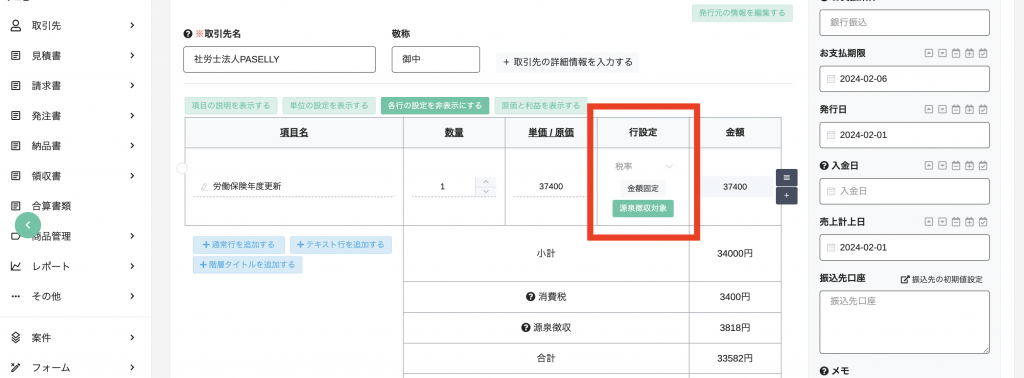
Task: Click the 敬称 field showing 御中
Action: click(436, 59)
